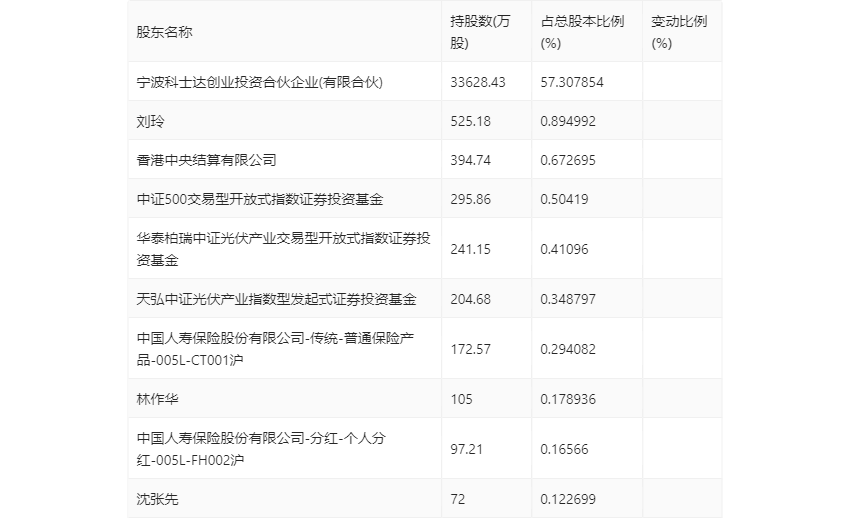850x518 pixels.
Task: Select shareholder 宁波科士达创业投资合伙企业(有限合伙)
Action: [260, 82]
